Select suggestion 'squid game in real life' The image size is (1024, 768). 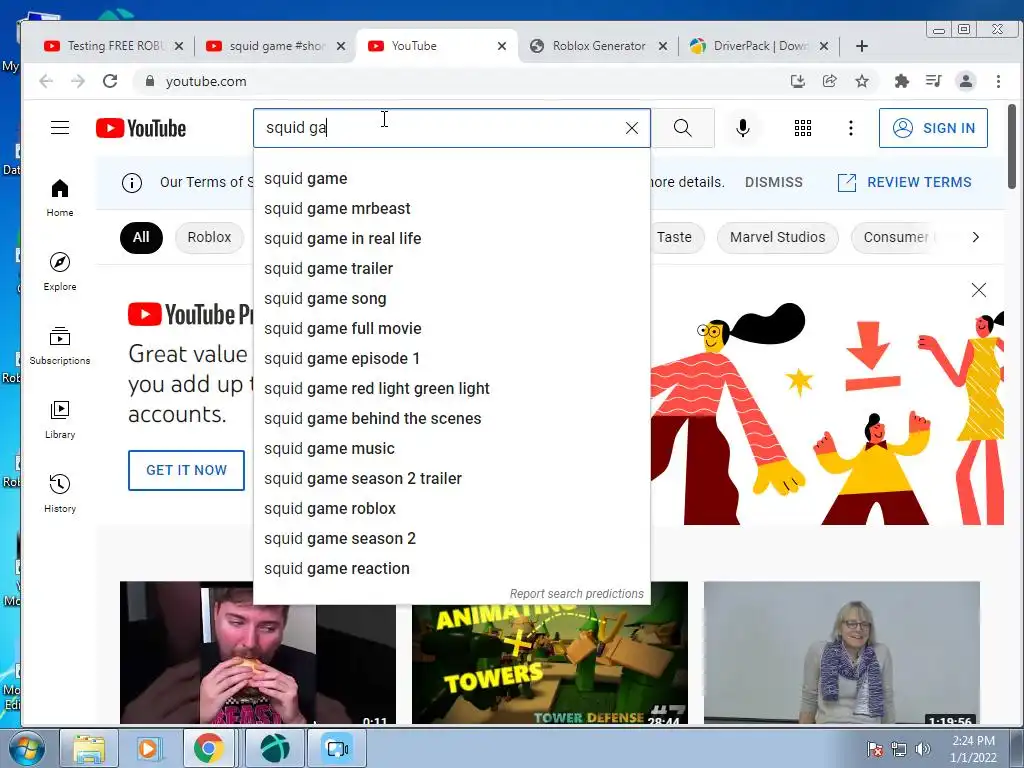click(452, 238)
